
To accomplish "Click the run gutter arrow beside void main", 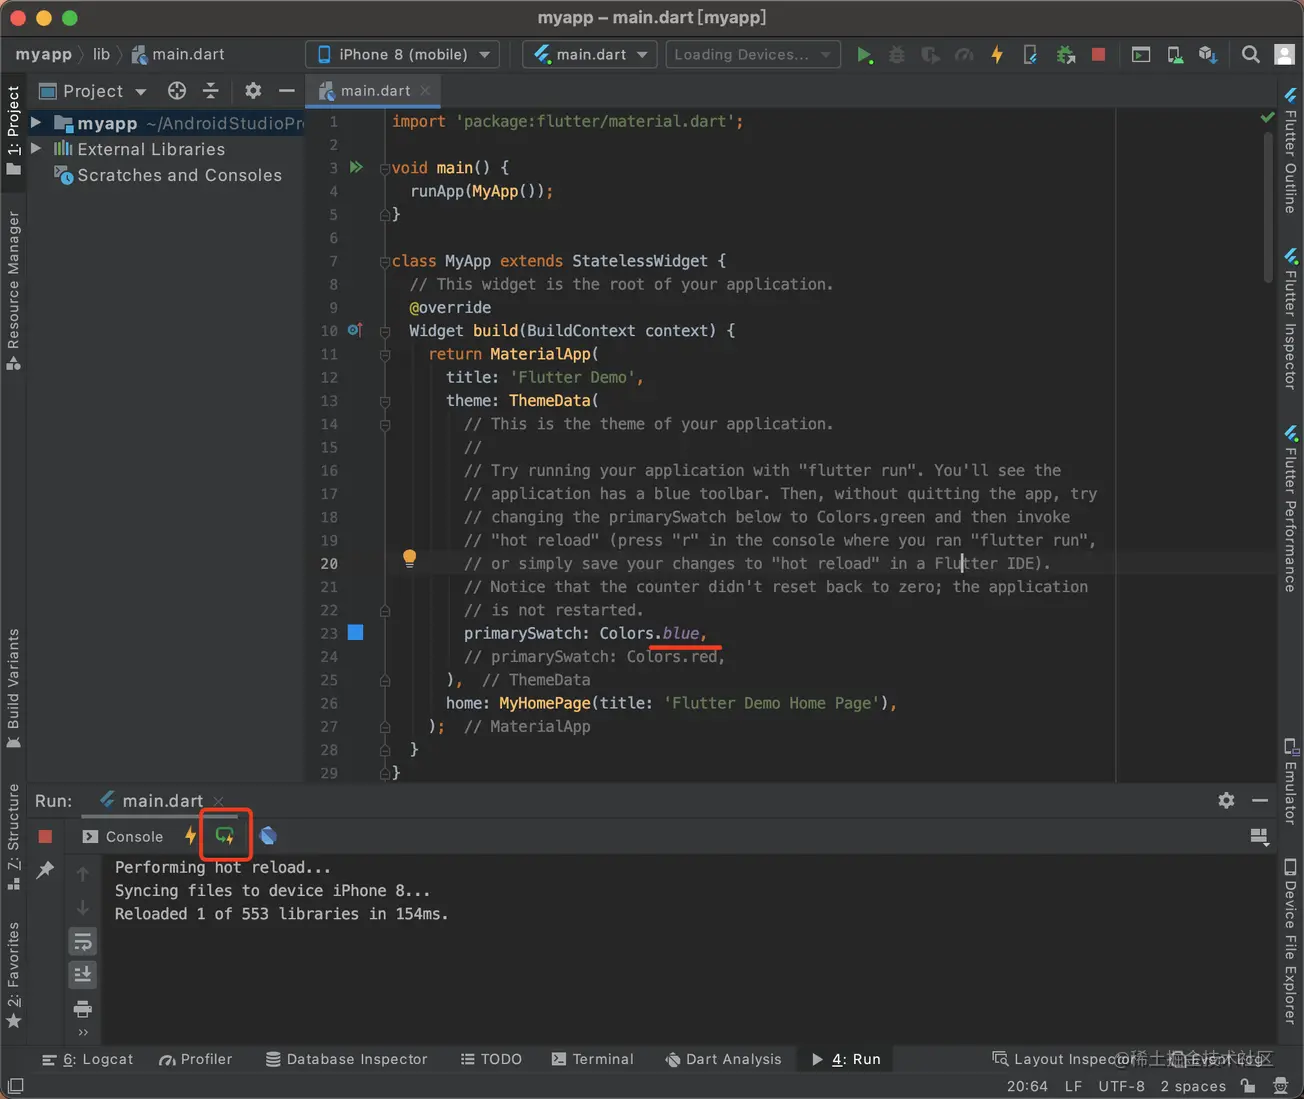I will (356, 167).
